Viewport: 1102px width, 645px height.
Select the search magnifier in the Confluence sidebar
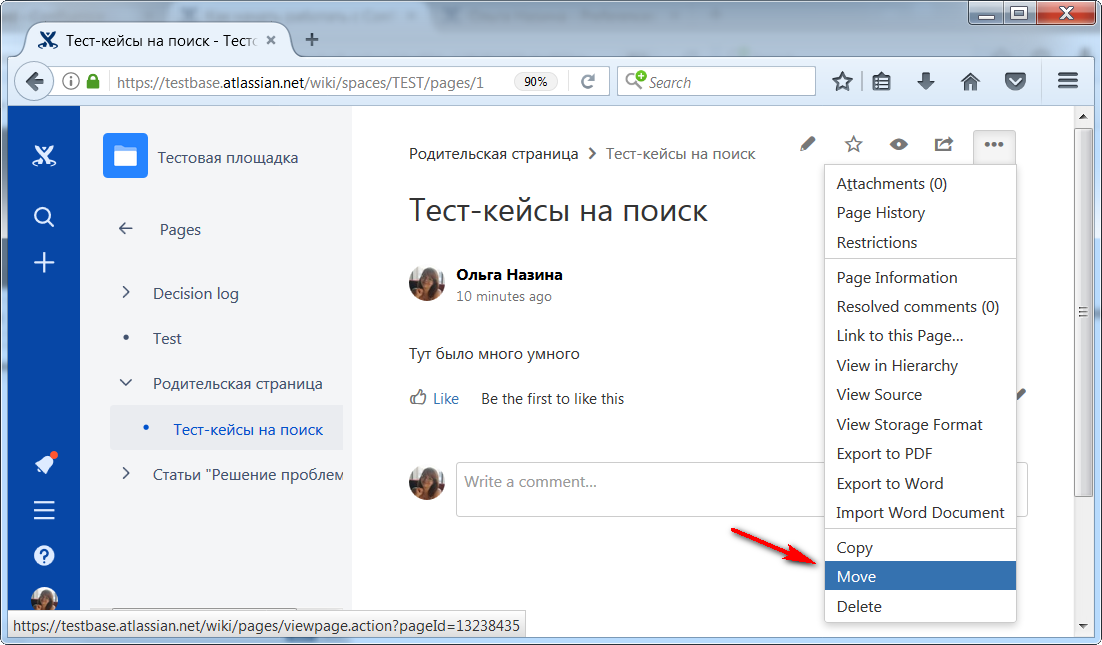pos(43,216)
